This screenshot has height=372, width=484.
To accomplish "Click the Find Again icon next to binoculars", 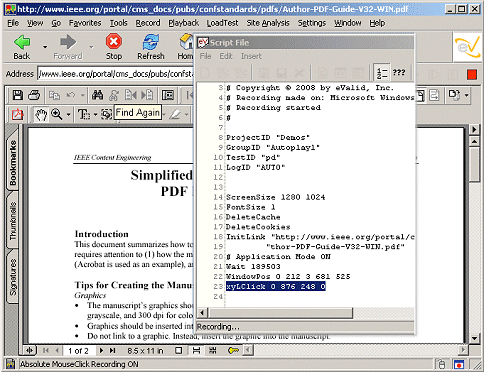I will pos(114,95).
